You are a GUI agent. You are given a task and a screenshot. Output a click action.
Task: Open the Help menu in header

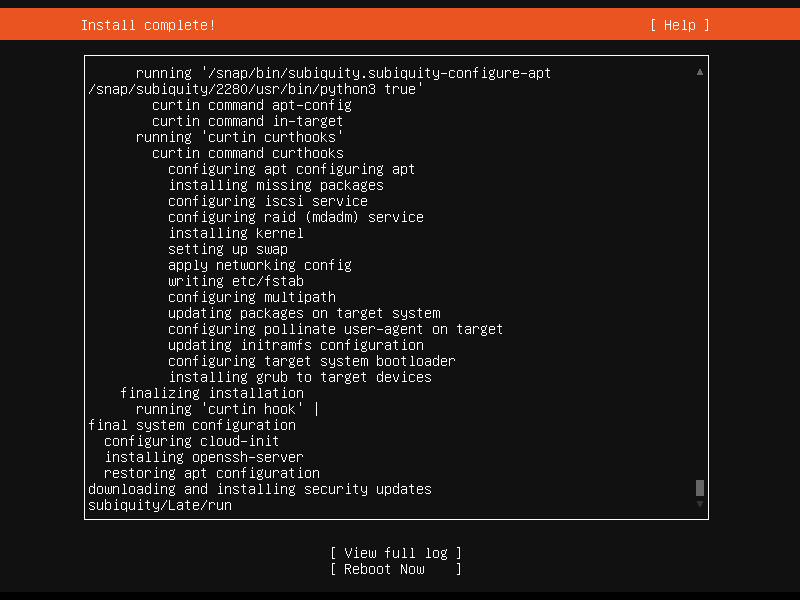click(x=679, y=25)
